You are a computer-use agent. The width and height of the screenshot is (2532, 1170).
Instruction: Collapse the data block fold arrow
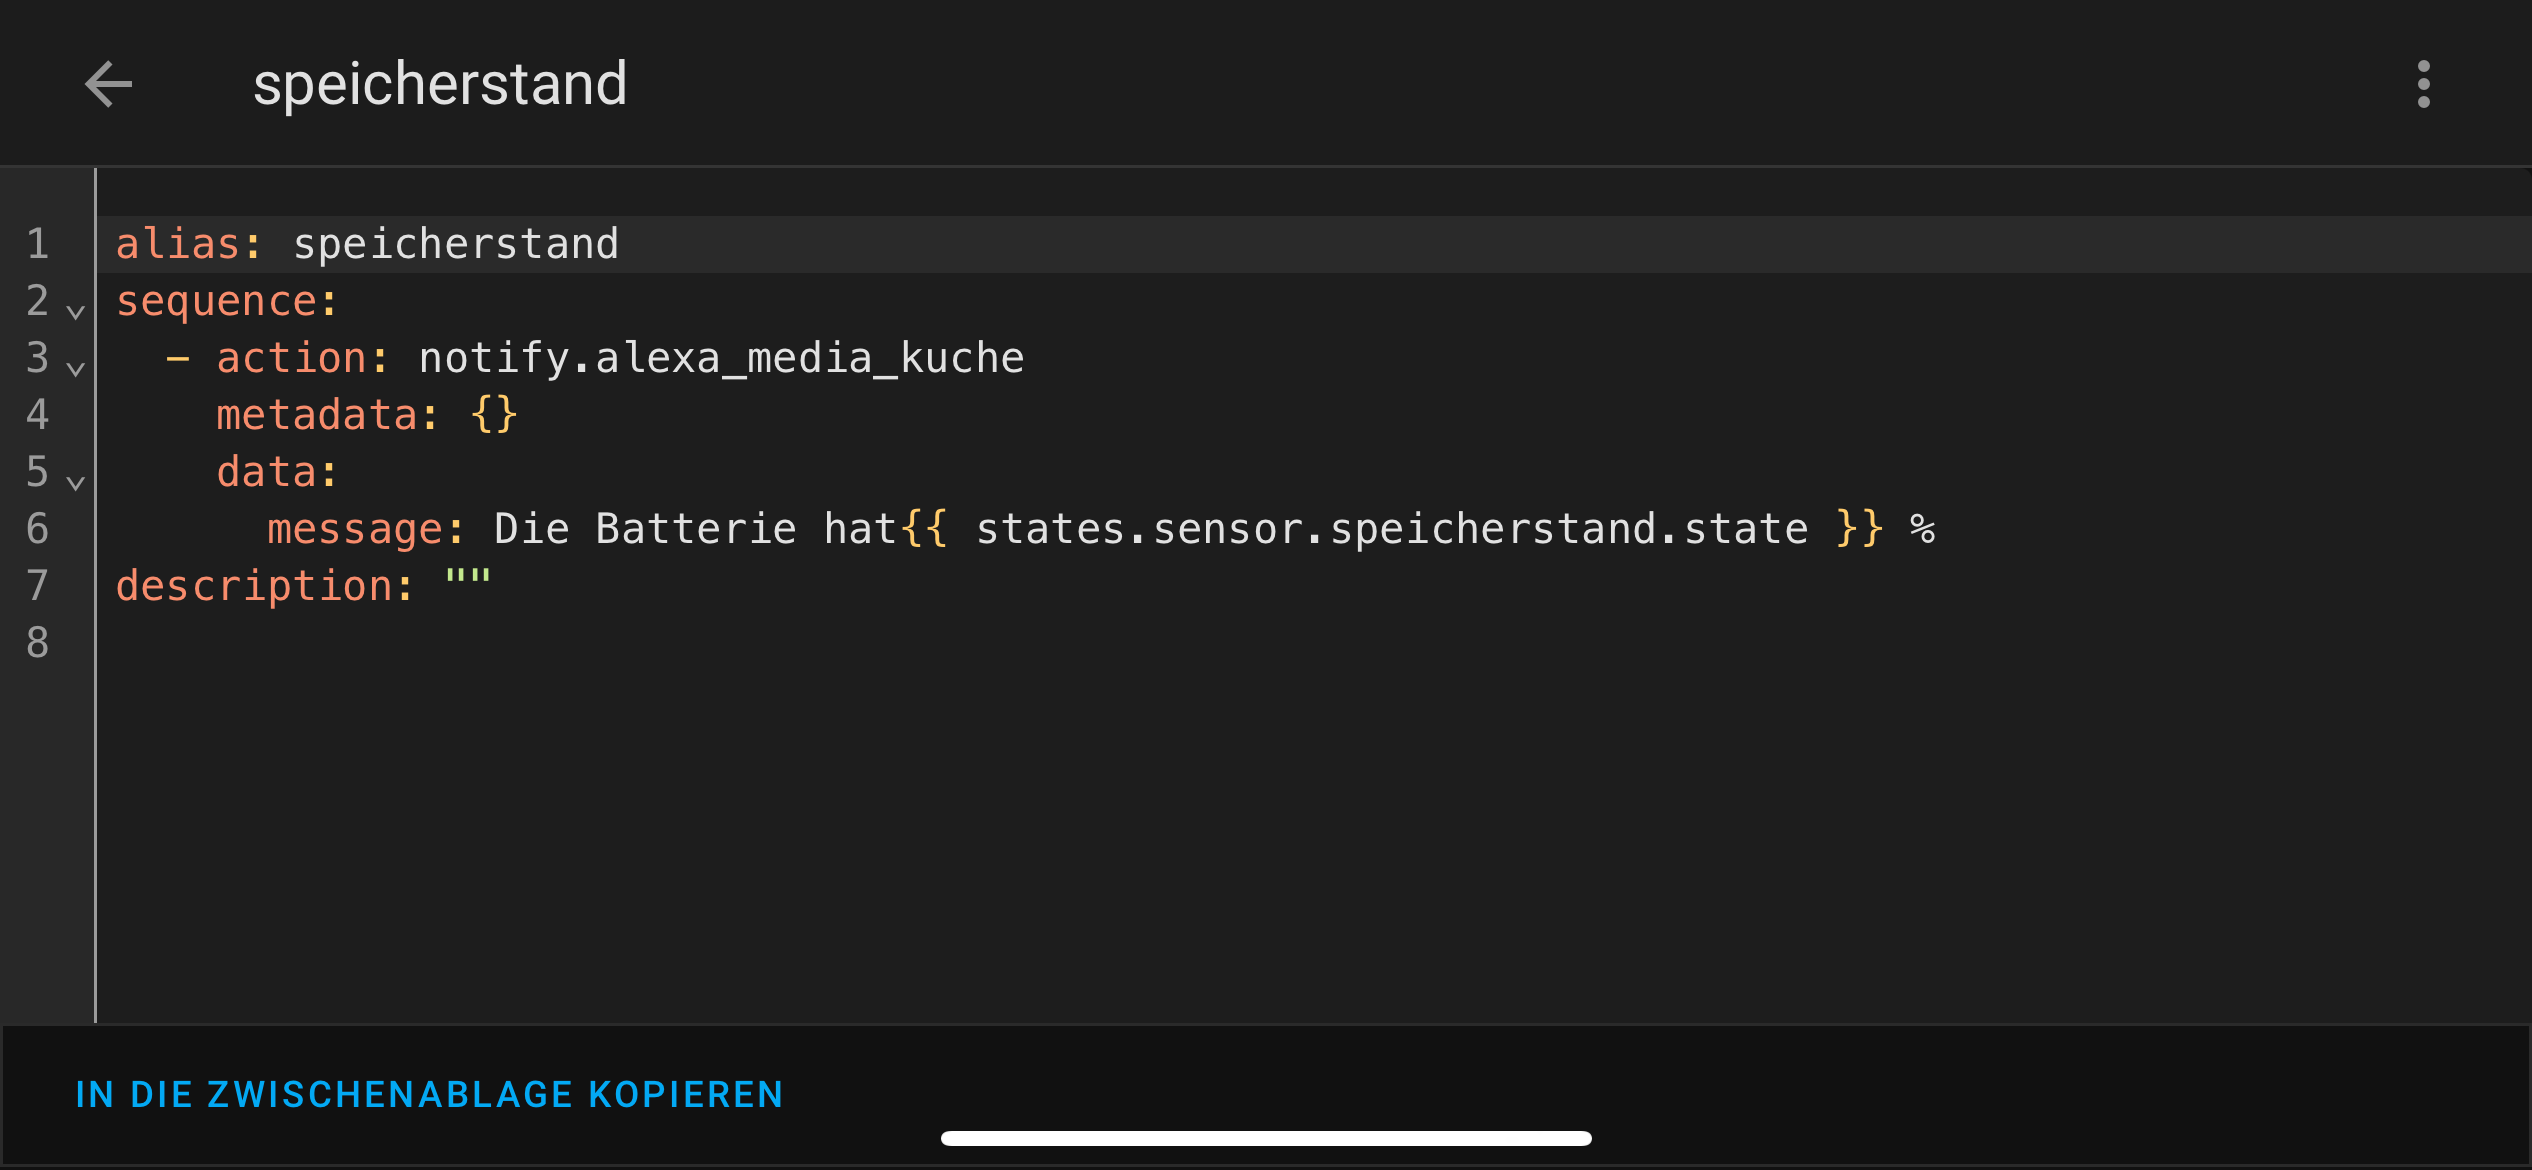pos(75,483)
